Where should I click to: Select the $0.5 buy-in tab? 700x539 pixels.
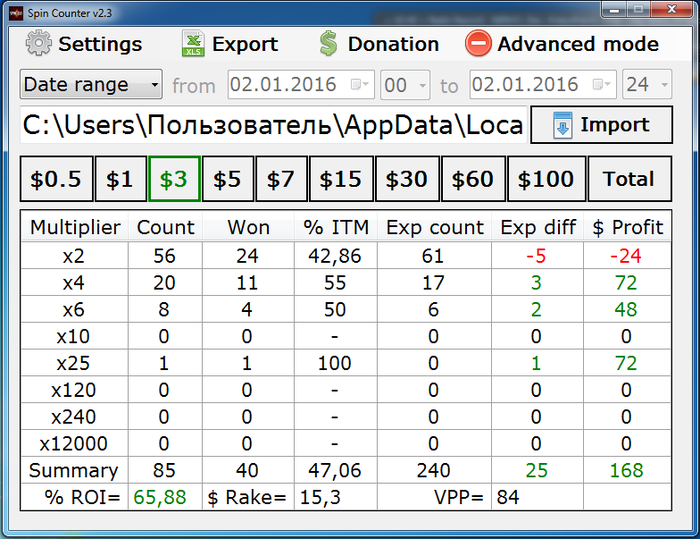[56, 179]
